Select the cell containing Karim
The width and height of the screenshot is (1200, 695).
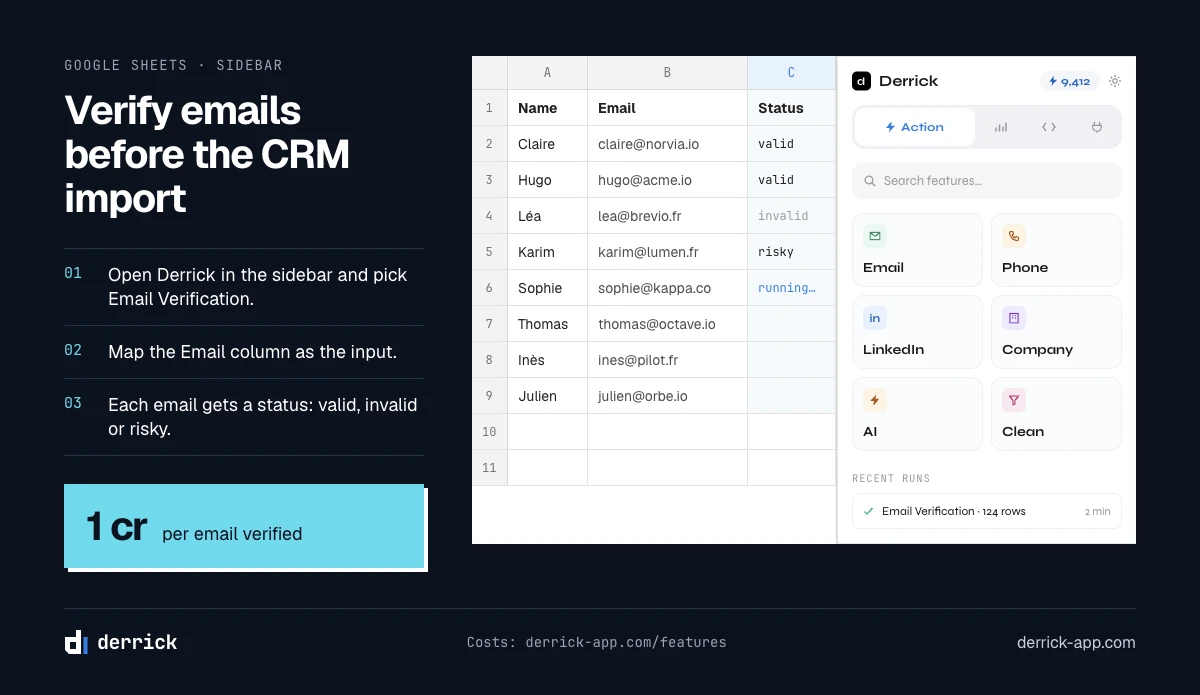pos(547,252)
